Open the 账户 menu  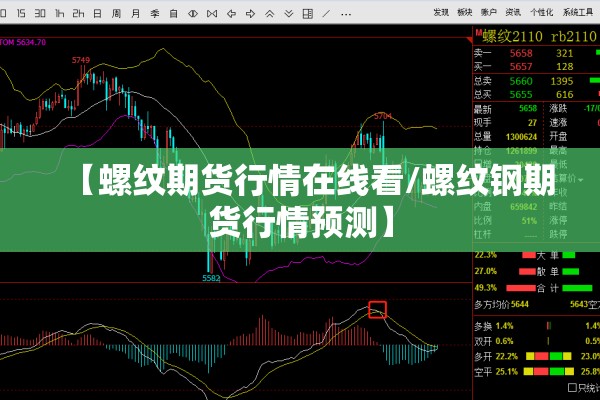[x=489, y=12]
